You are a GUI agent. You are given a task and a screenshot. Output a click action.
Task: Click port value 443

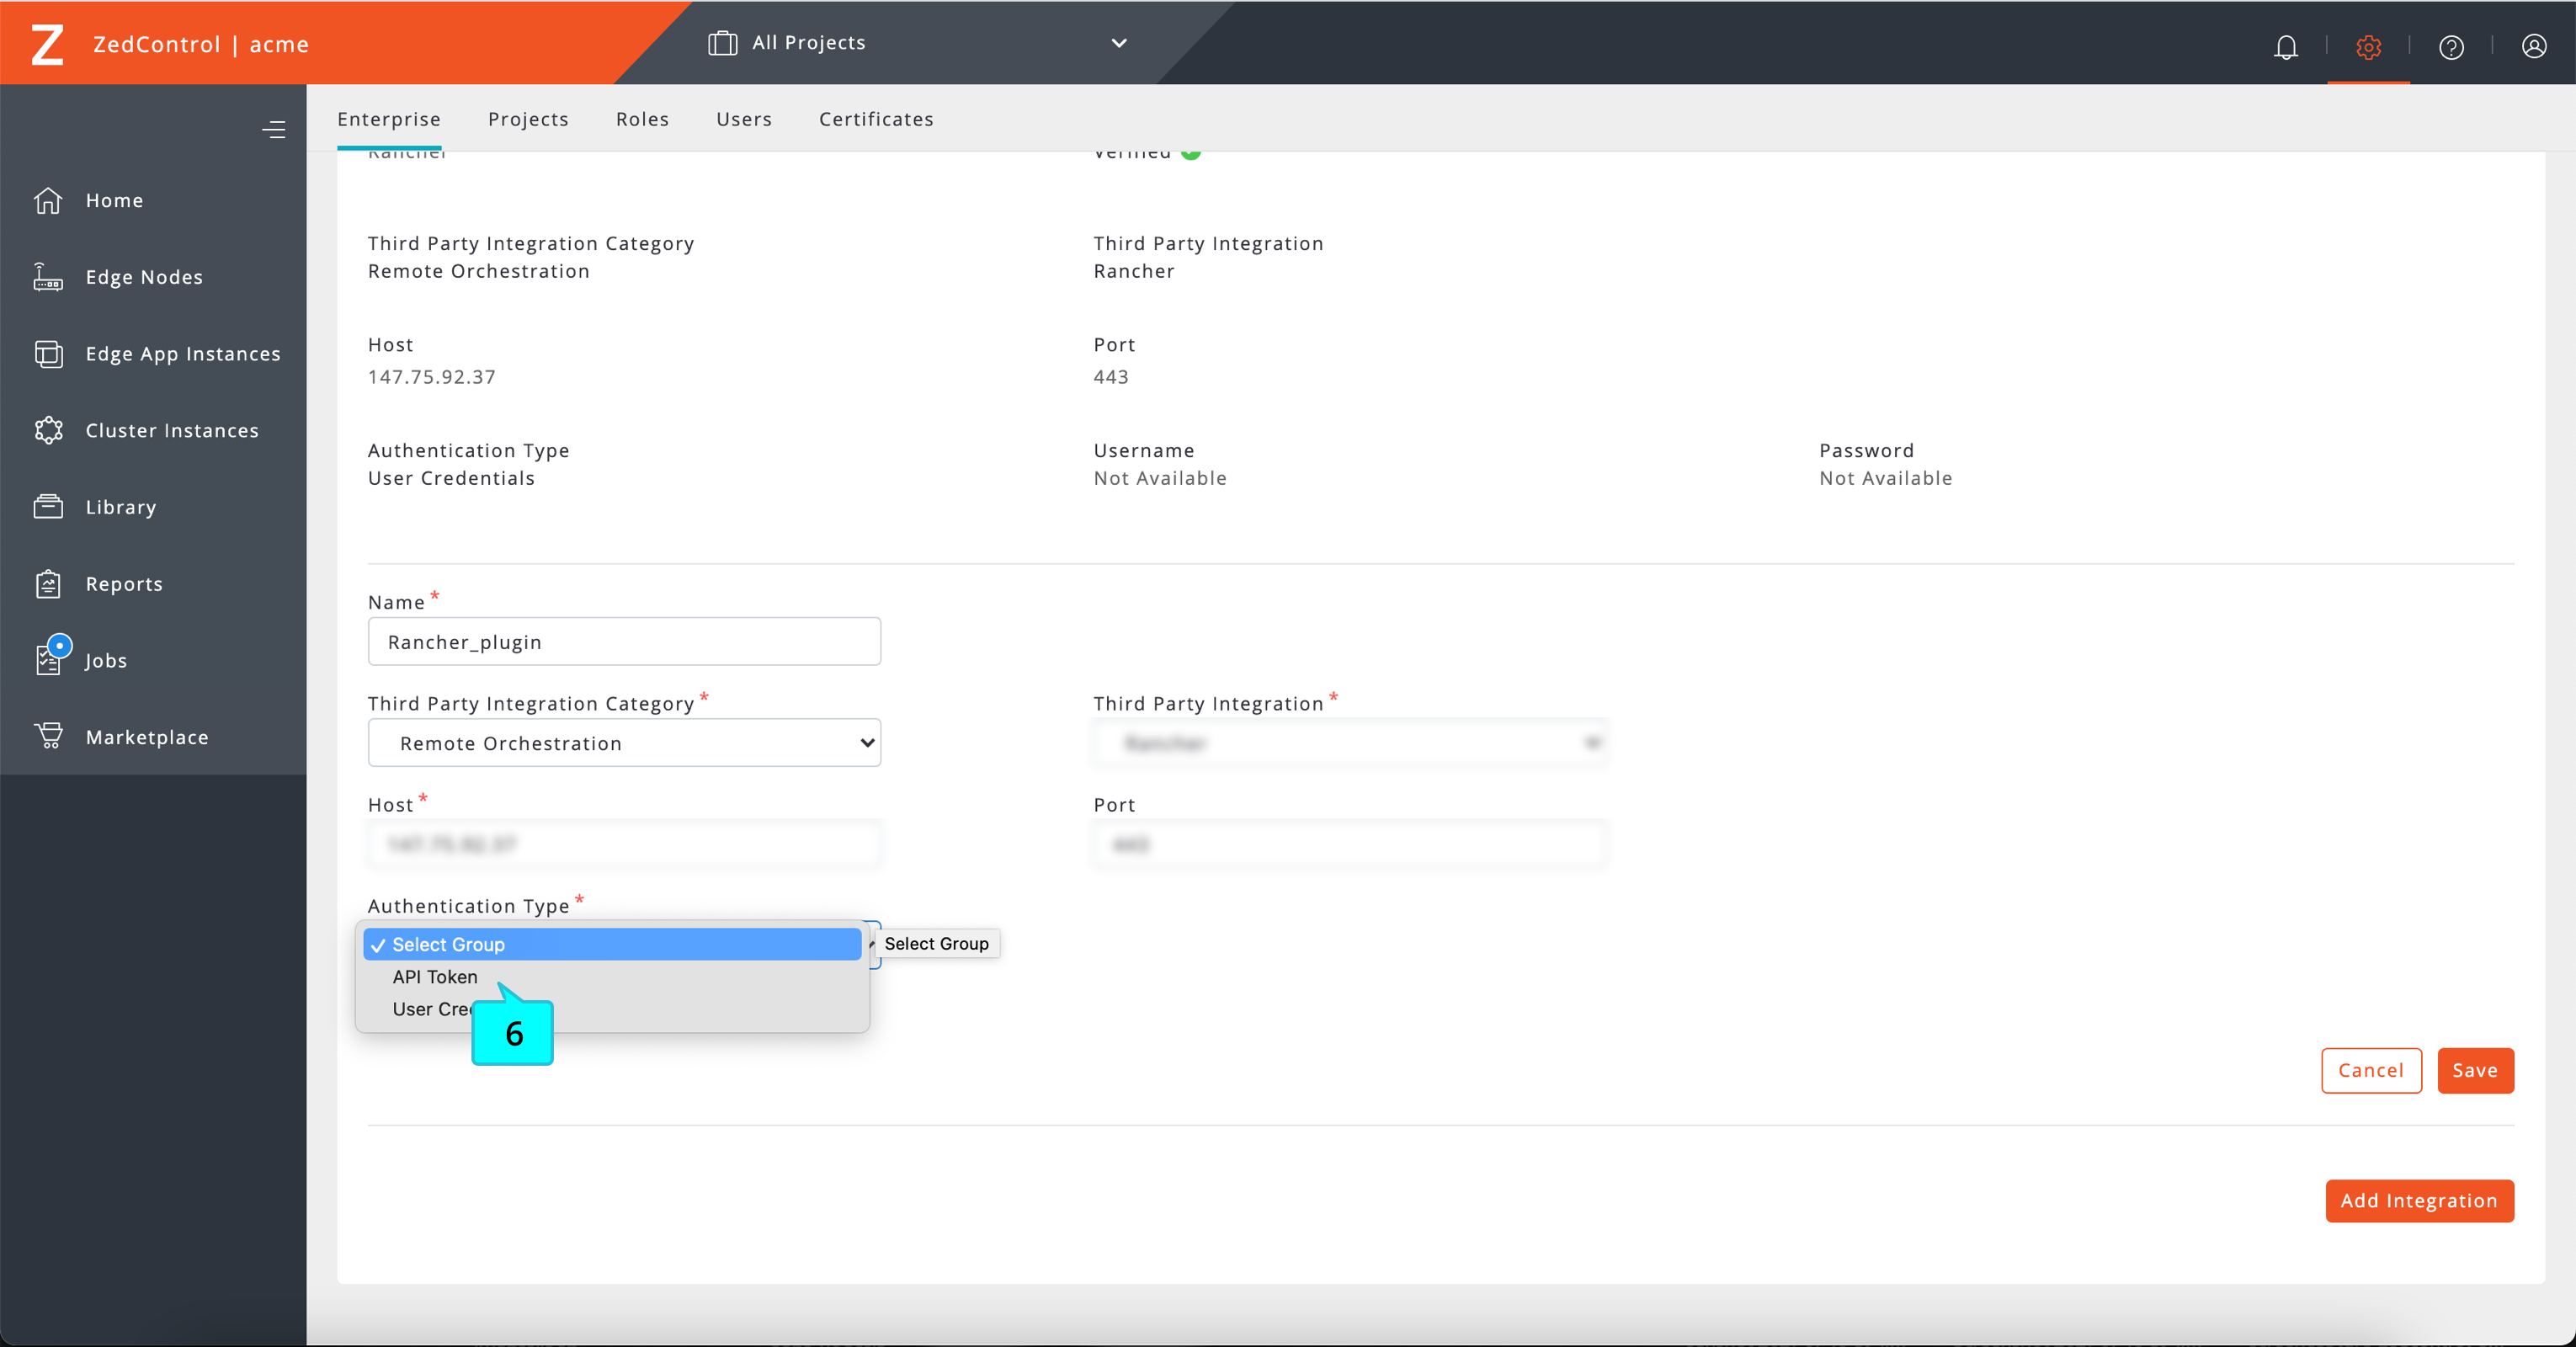[x=1111, y=377]
